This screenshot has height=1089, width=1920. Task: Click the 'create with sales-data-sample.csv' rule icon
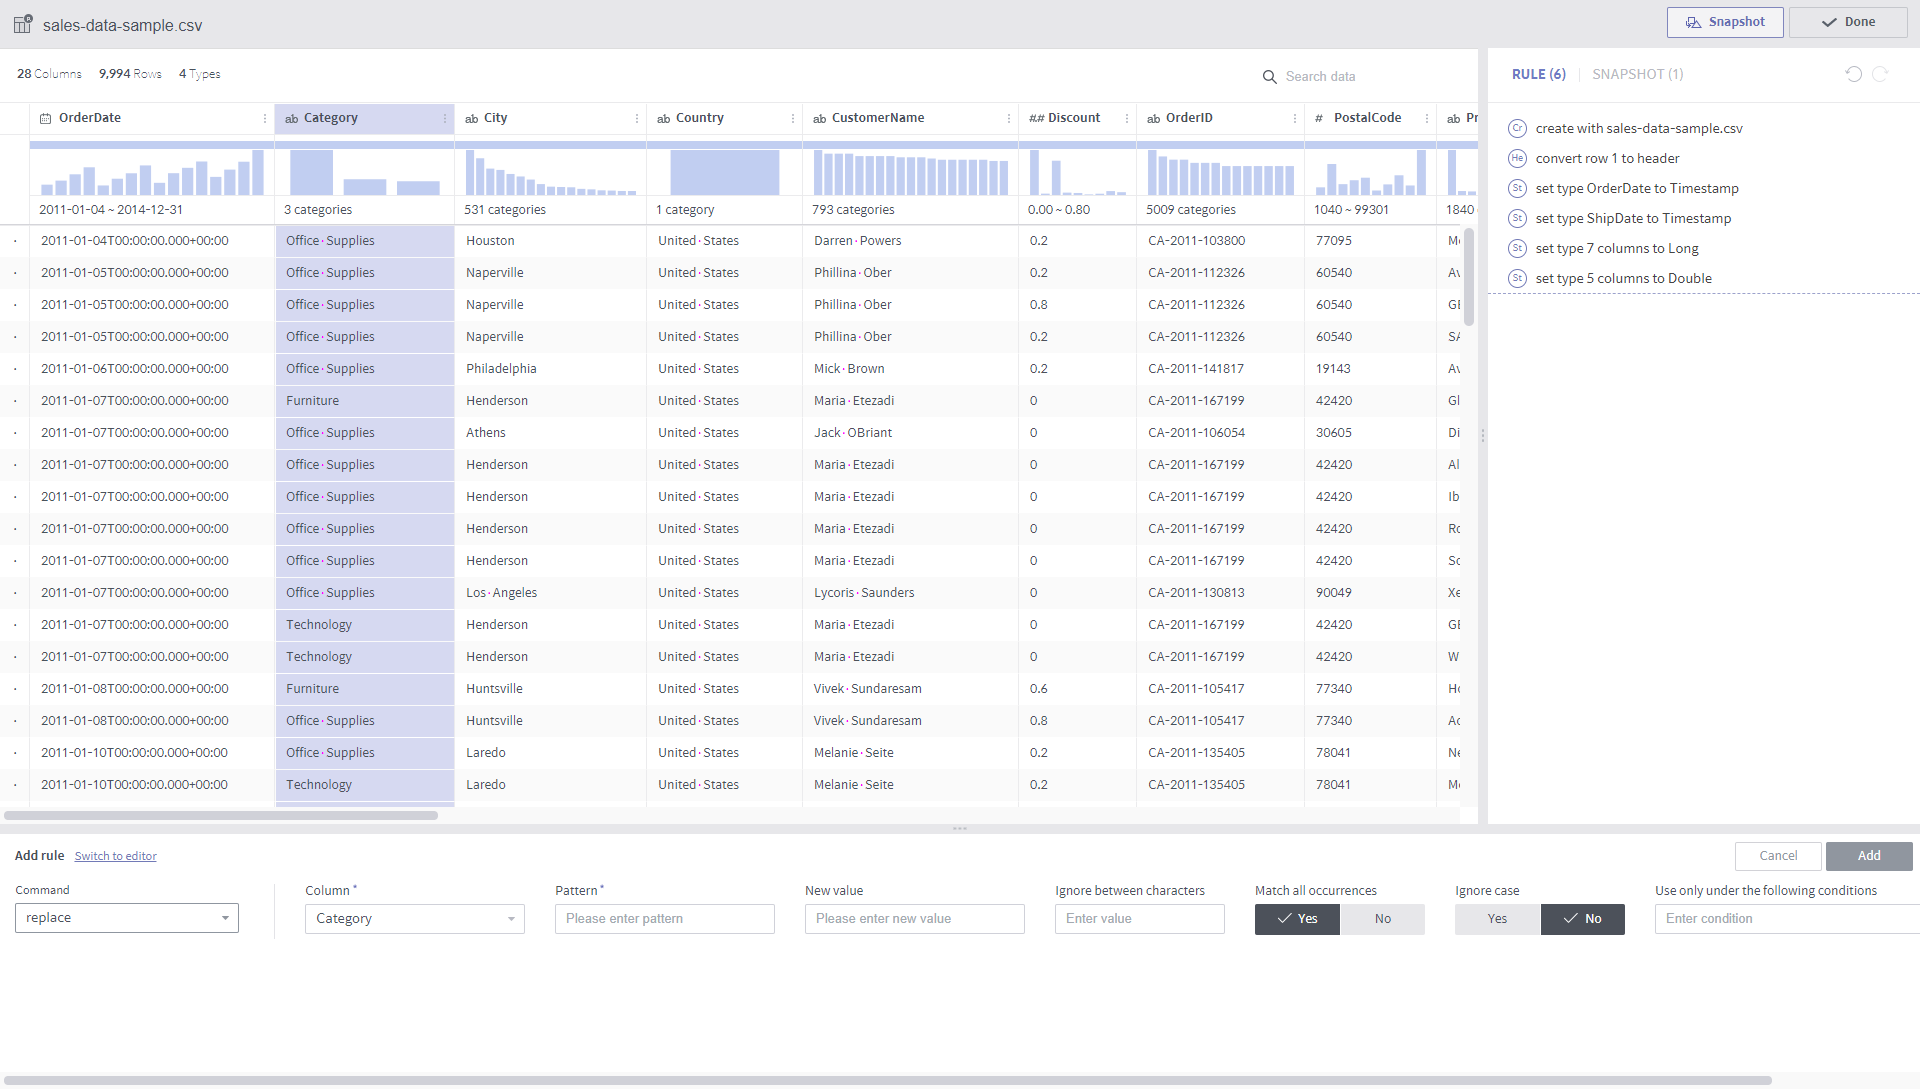coord(1518,128)
